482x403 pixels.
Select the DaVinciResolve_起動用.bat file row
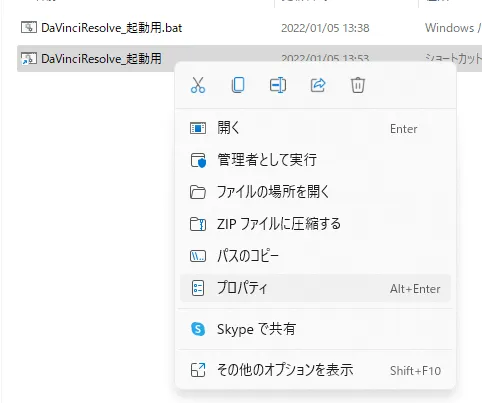pos(249,28)
